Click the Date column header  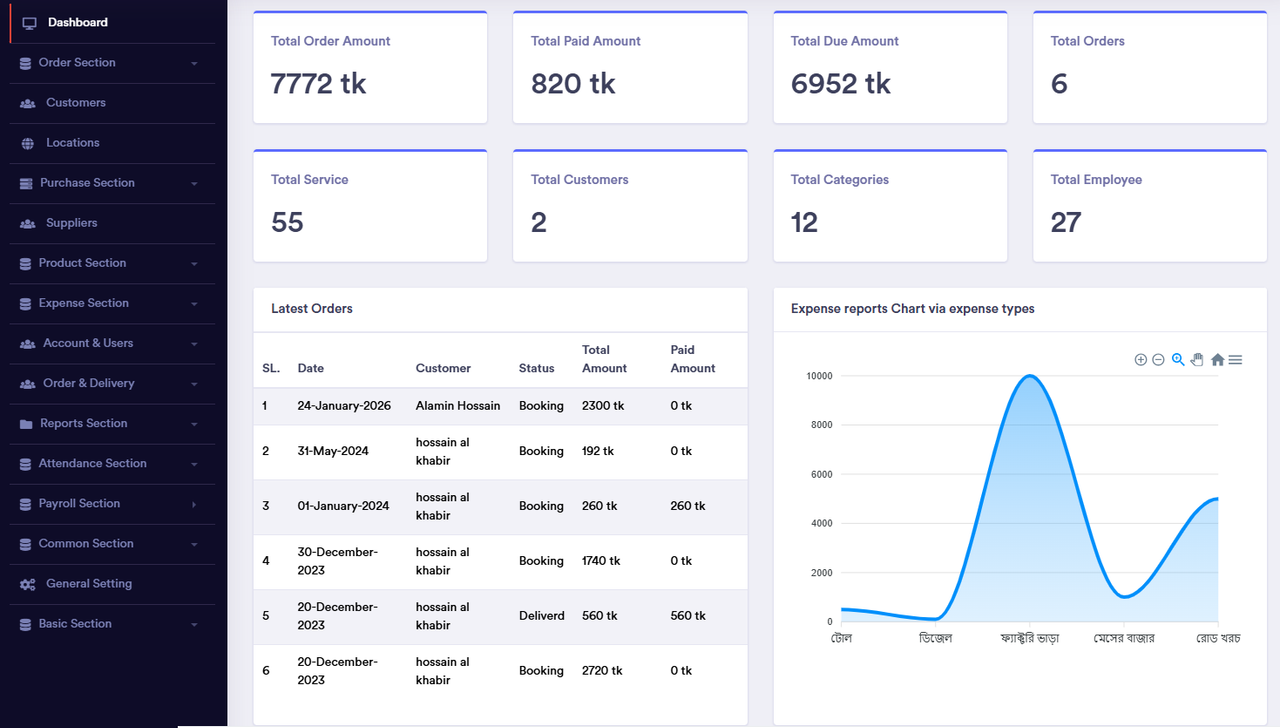[311, 368]
